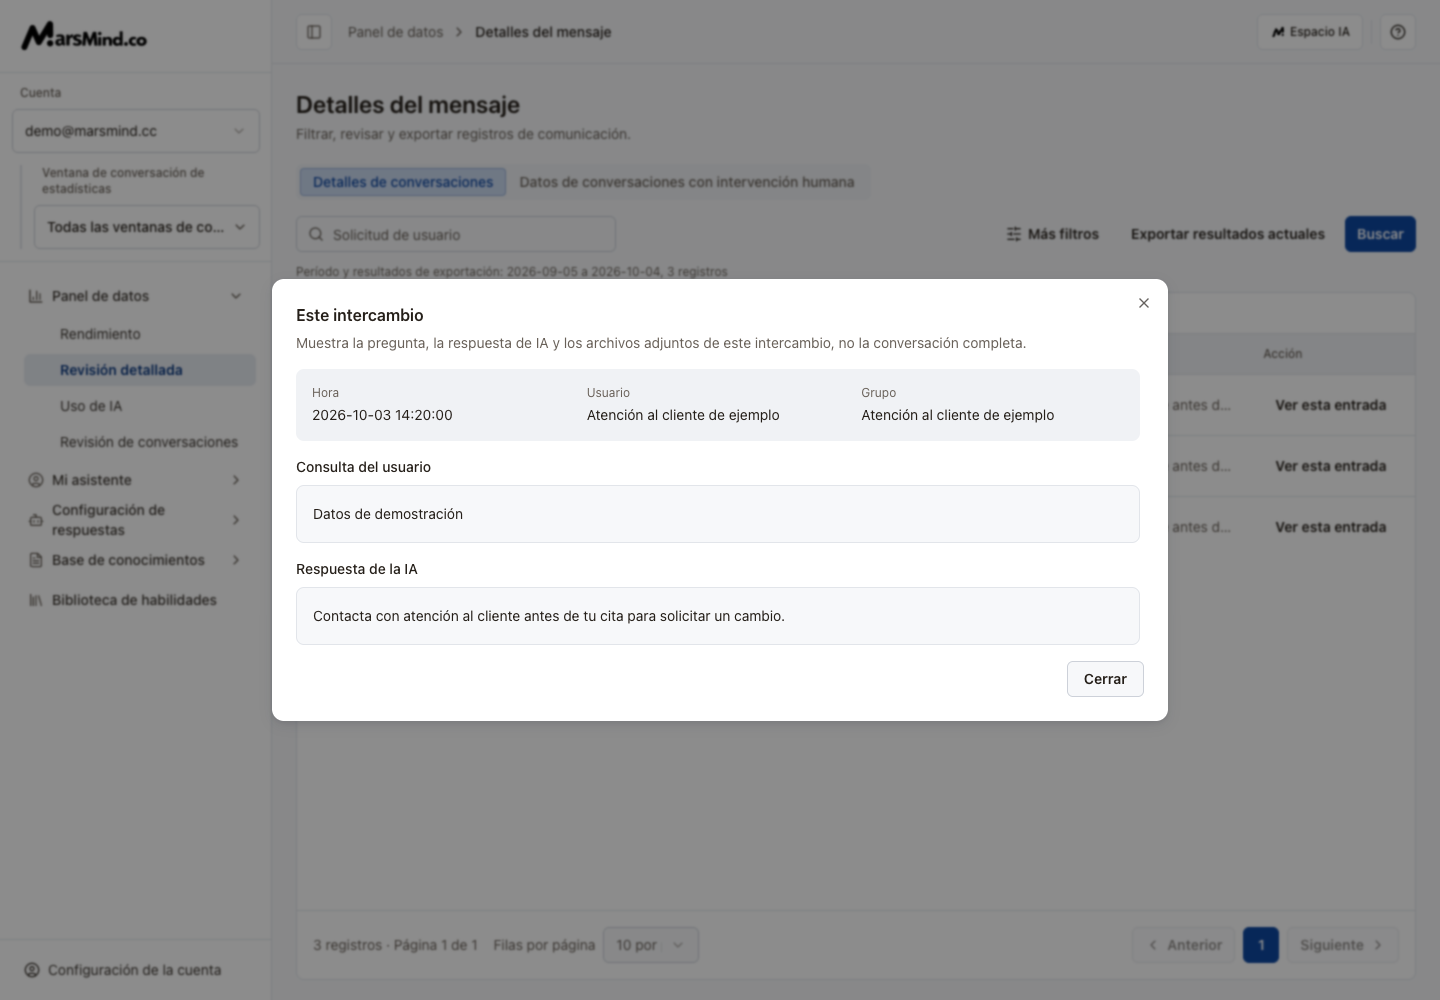
Task: Open the help question-mark icon
Action: (x=1398, y=32)
